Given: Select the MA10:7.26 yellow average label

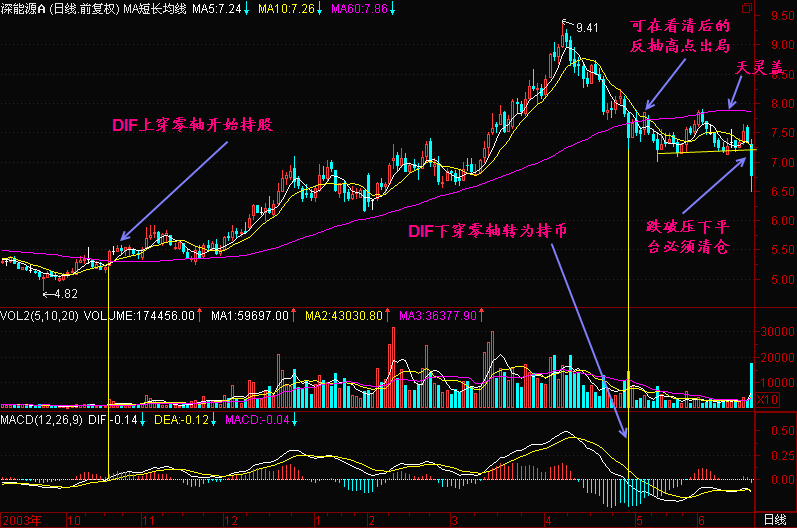Looking at the screenshot, I should click(x=289, y=9).
